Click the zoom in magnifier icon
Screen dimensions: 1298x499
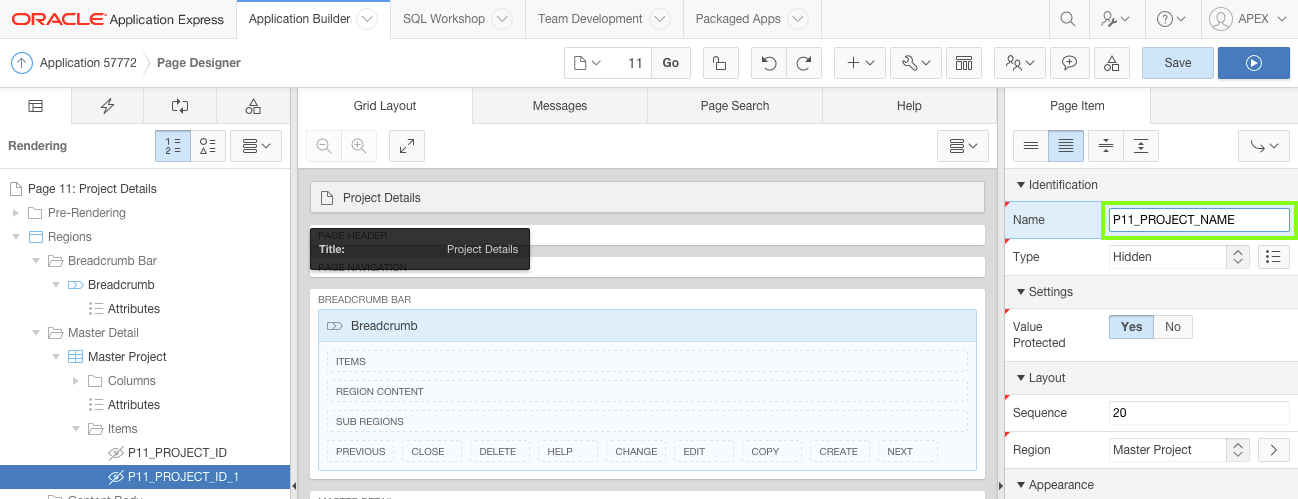358,146
